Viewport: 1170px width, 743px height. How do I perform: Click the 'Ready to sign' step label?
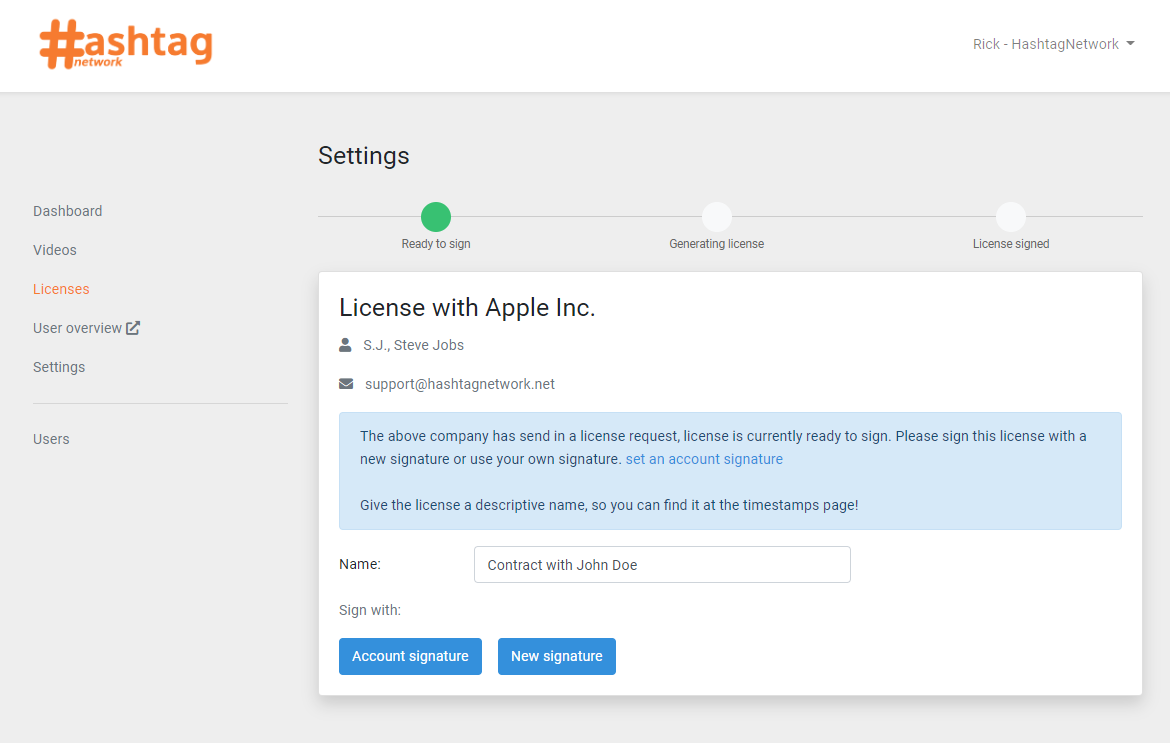click(436, 244)
